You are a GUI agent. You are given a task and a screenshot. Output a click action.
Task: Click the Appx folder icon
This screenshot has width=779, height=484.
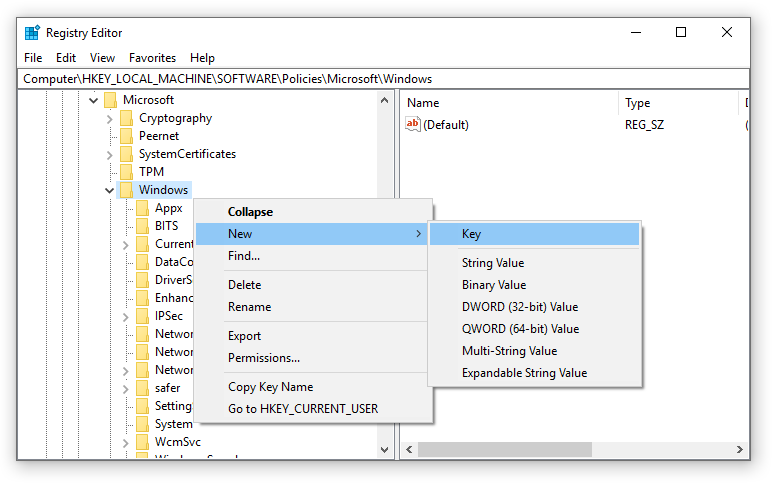tap(143, 208)
